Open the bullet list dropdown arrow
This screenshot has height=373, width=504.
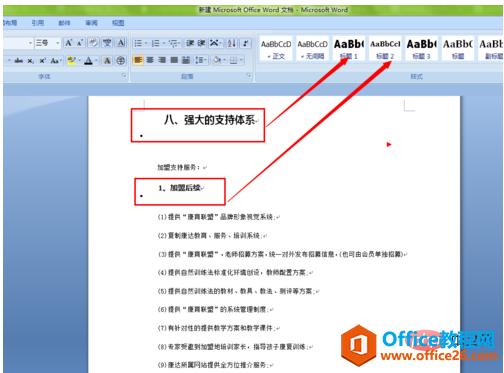point(146,43)
